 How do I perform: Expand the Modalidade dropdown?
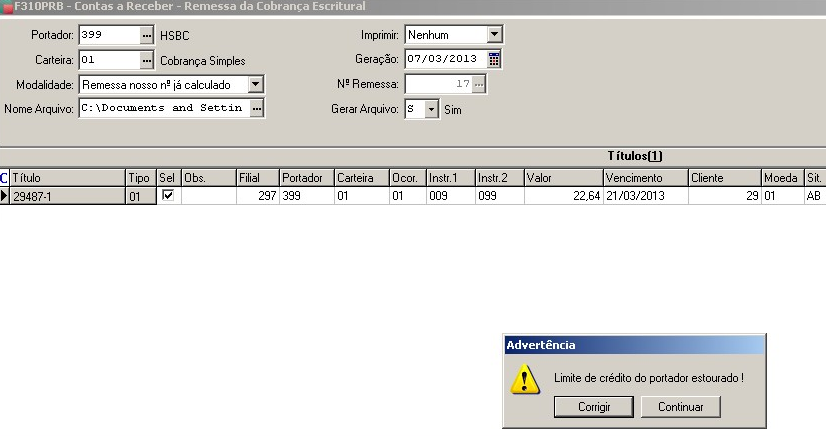click(255, 84)
